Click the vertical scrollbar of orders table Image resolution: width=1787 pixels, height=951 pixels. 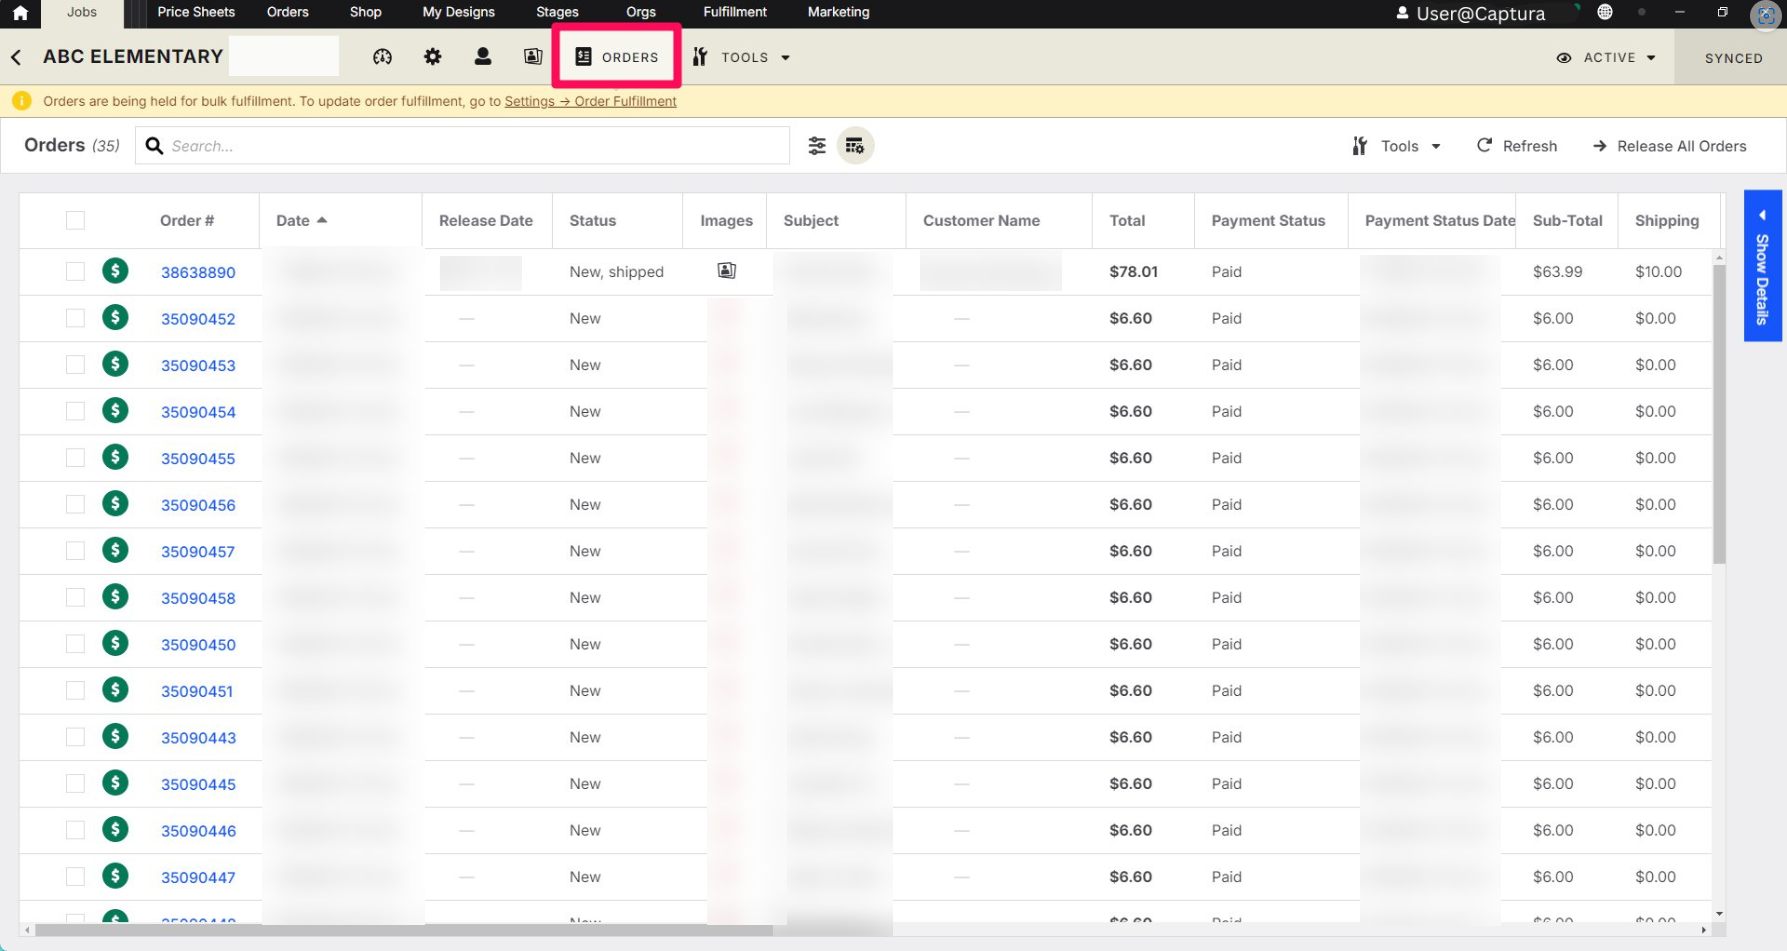tap(1719, 415)
